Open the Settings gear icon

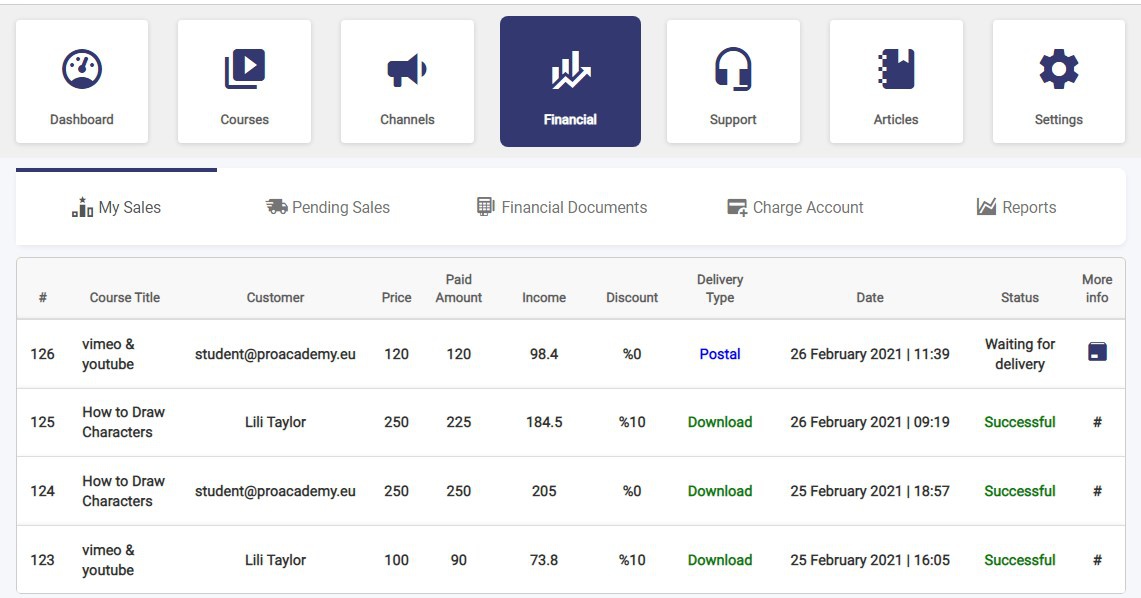coord(1059,70)
